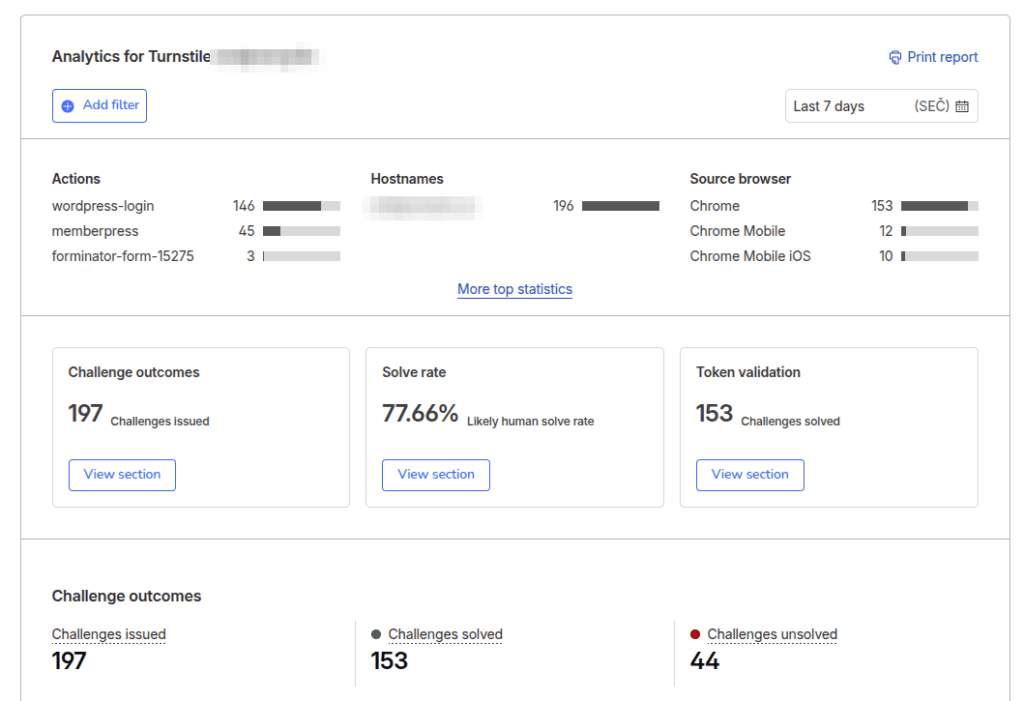Image resolution: width=1024 pixels, height=701 pixels.
Task: Click the Challenges issued underlined label
Action: [108, 634]
